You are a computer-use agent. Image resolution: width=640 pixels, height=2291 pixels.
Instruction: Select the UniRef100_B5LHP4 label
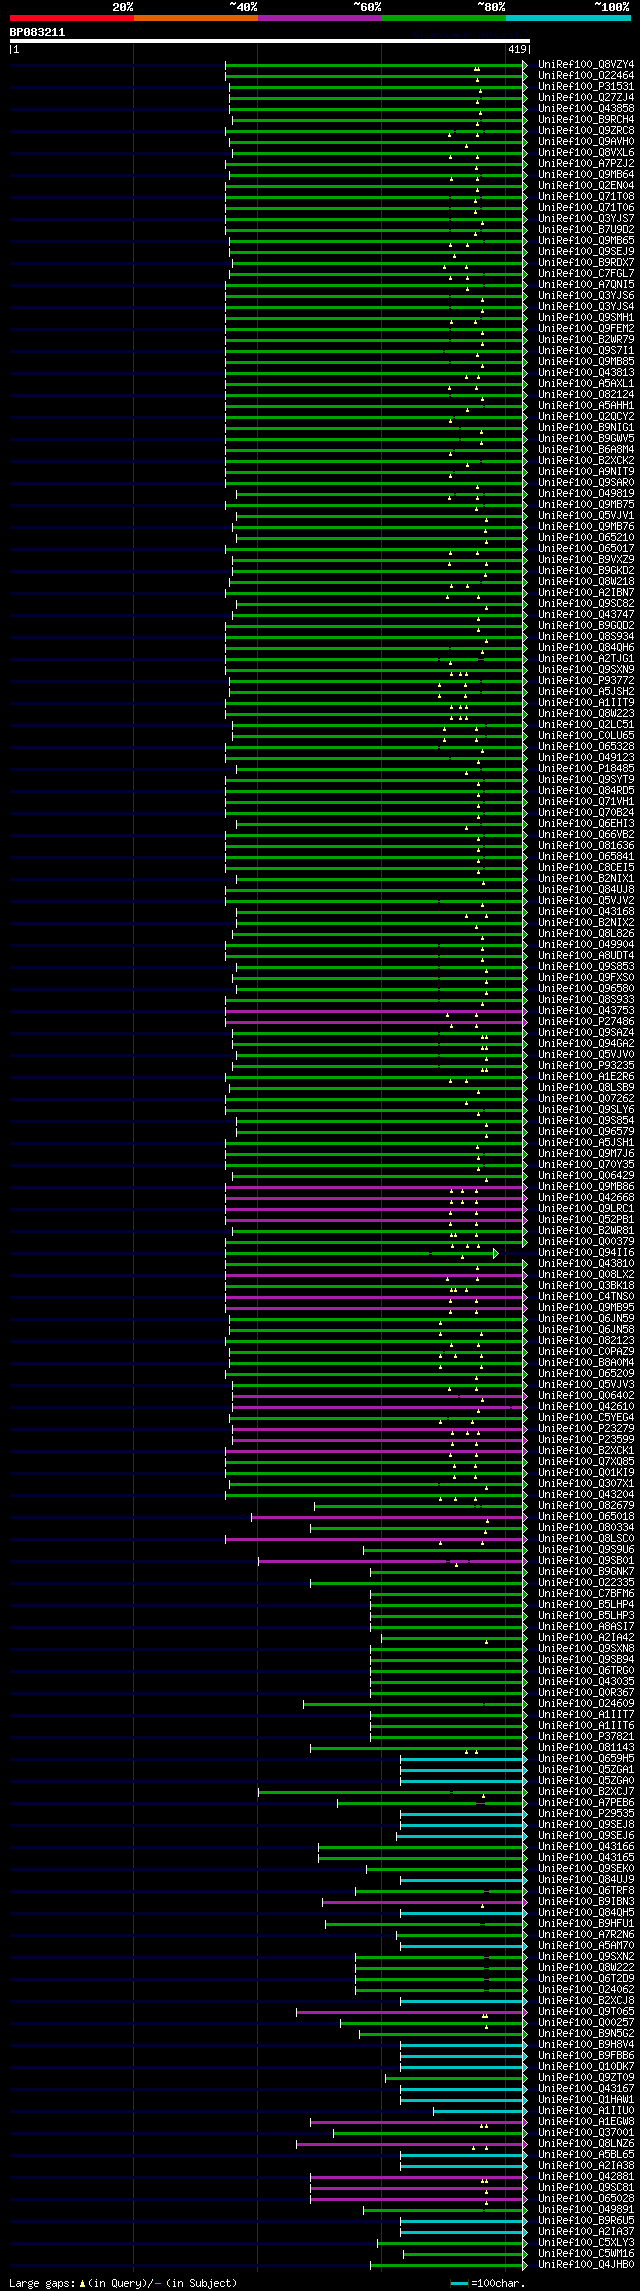pos(586,1605)
